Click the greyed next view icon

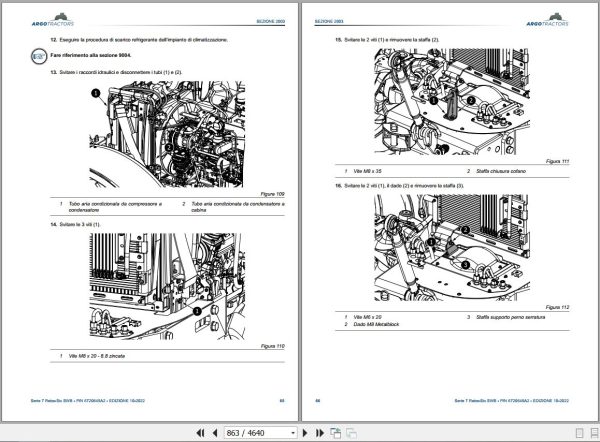click(351, 433)
